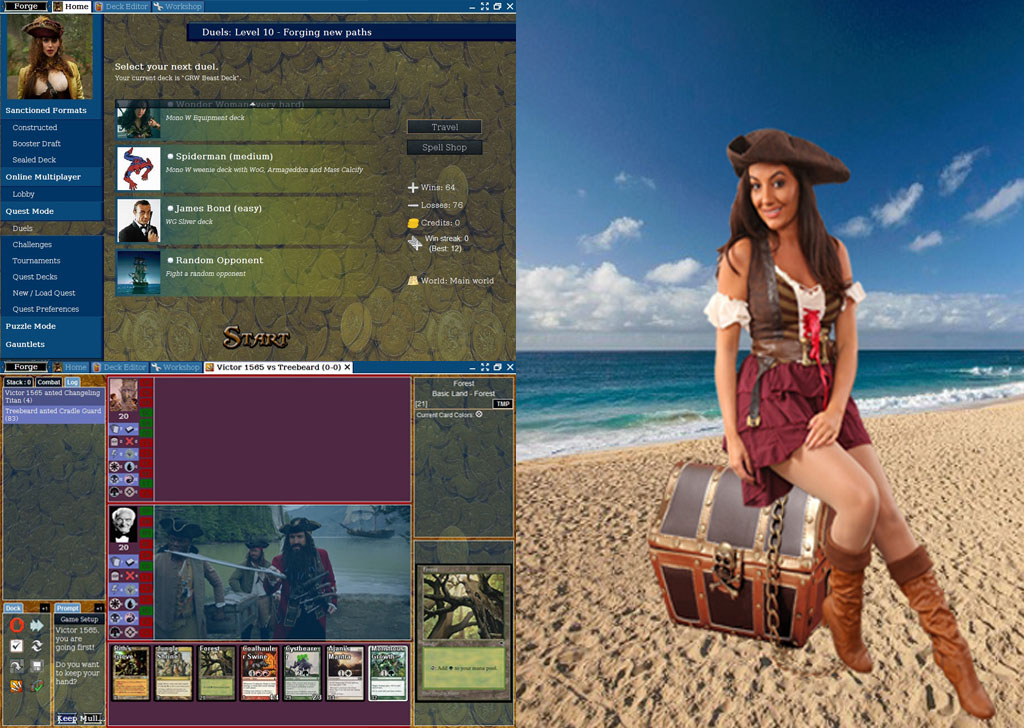Screen dimensions: 1024x728
Task: Collapse the Online Multiplayer sidebar group
Action: tap(52, 177)
